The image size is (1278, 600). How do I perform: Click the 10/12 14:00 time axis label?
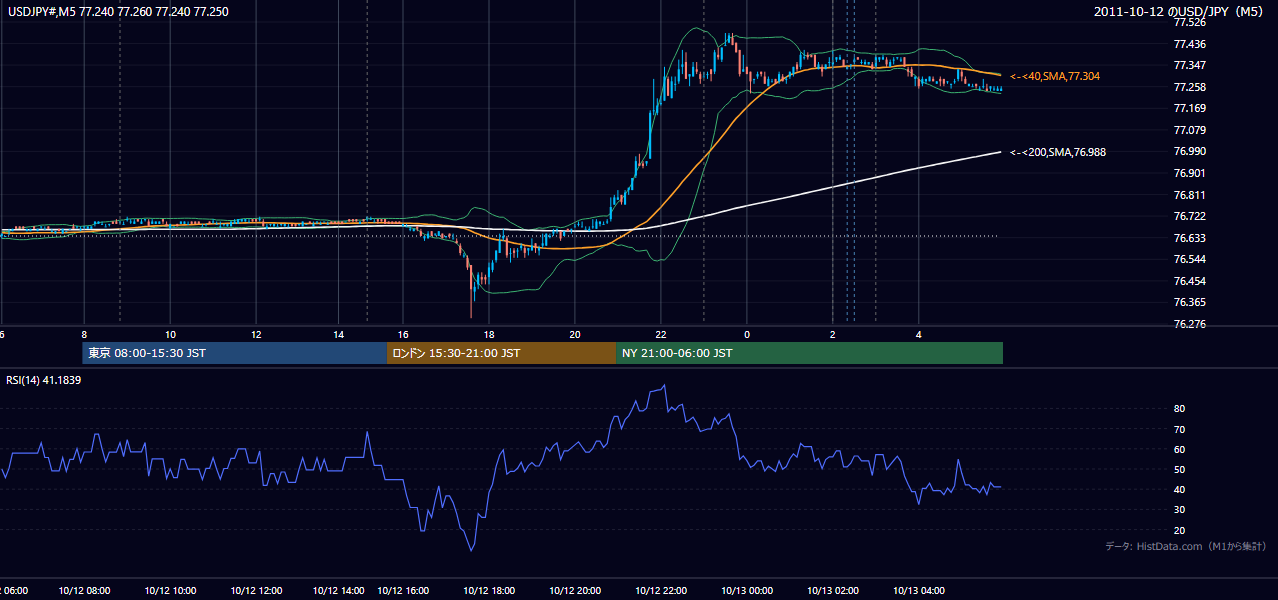click(x=340, y=591)
